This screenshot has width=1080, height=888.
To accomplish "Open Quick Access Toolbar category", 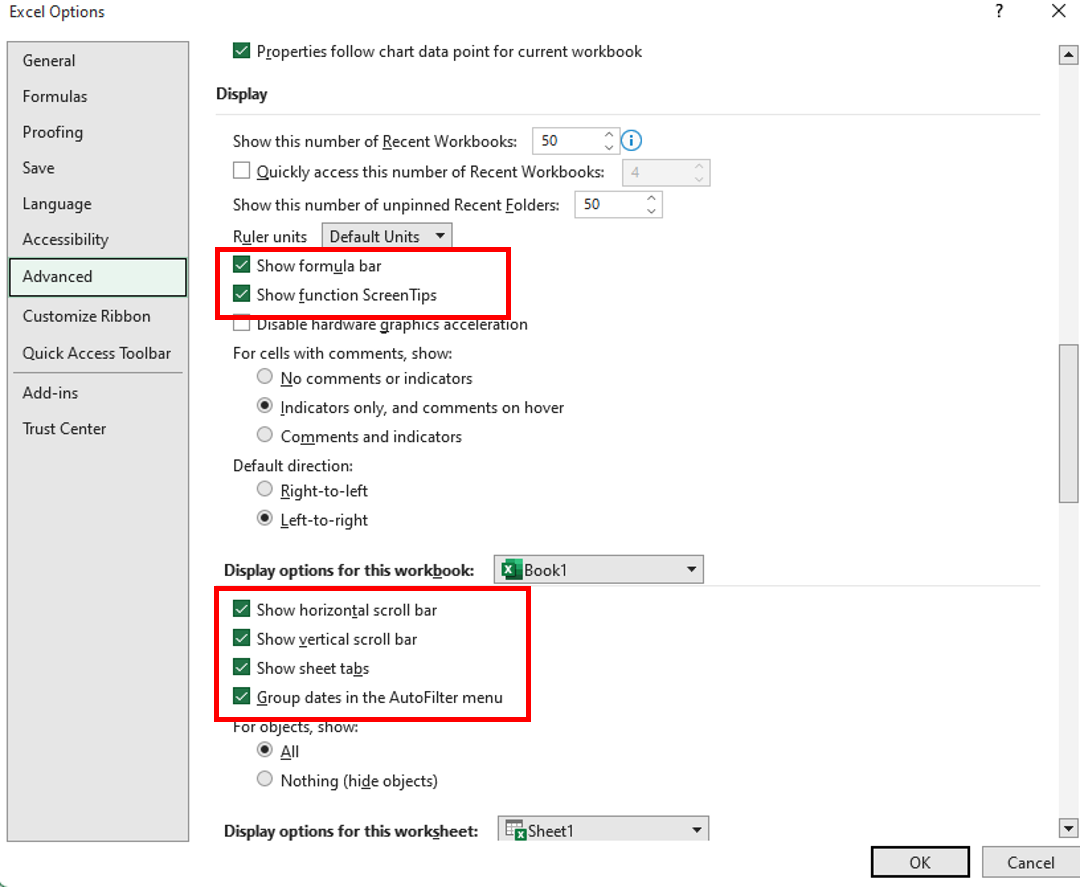I will (x=97, y=353).
